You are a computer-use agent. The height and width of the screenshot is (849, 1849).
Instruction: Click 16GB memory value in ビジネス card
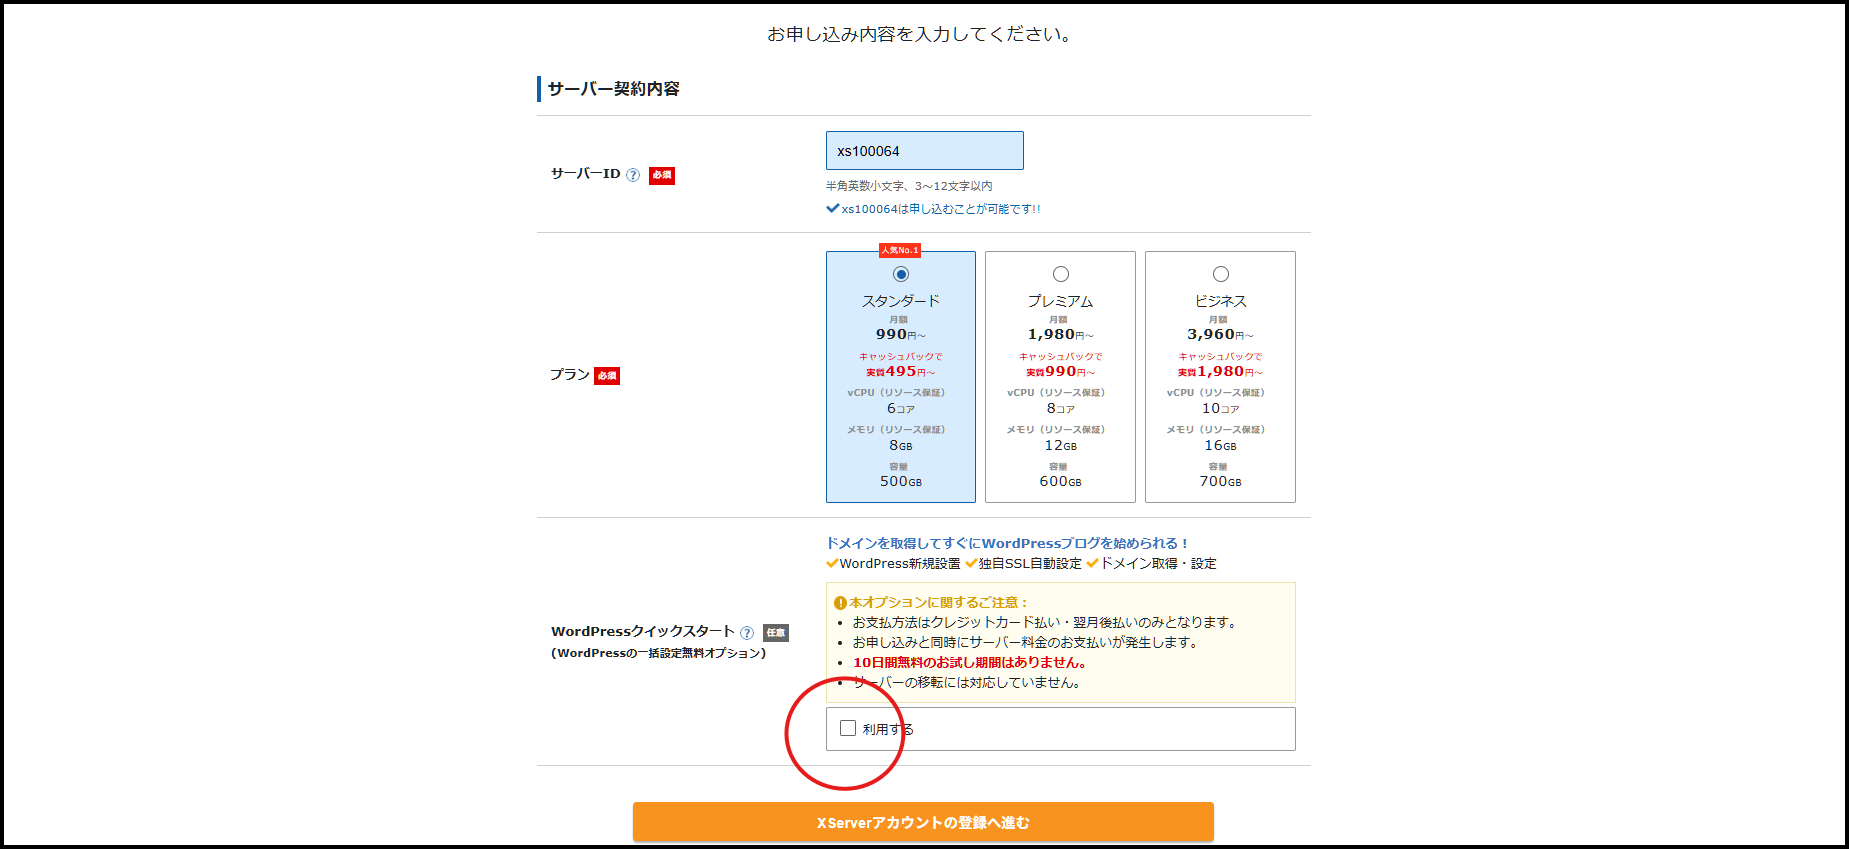[x=1221, y=445]
